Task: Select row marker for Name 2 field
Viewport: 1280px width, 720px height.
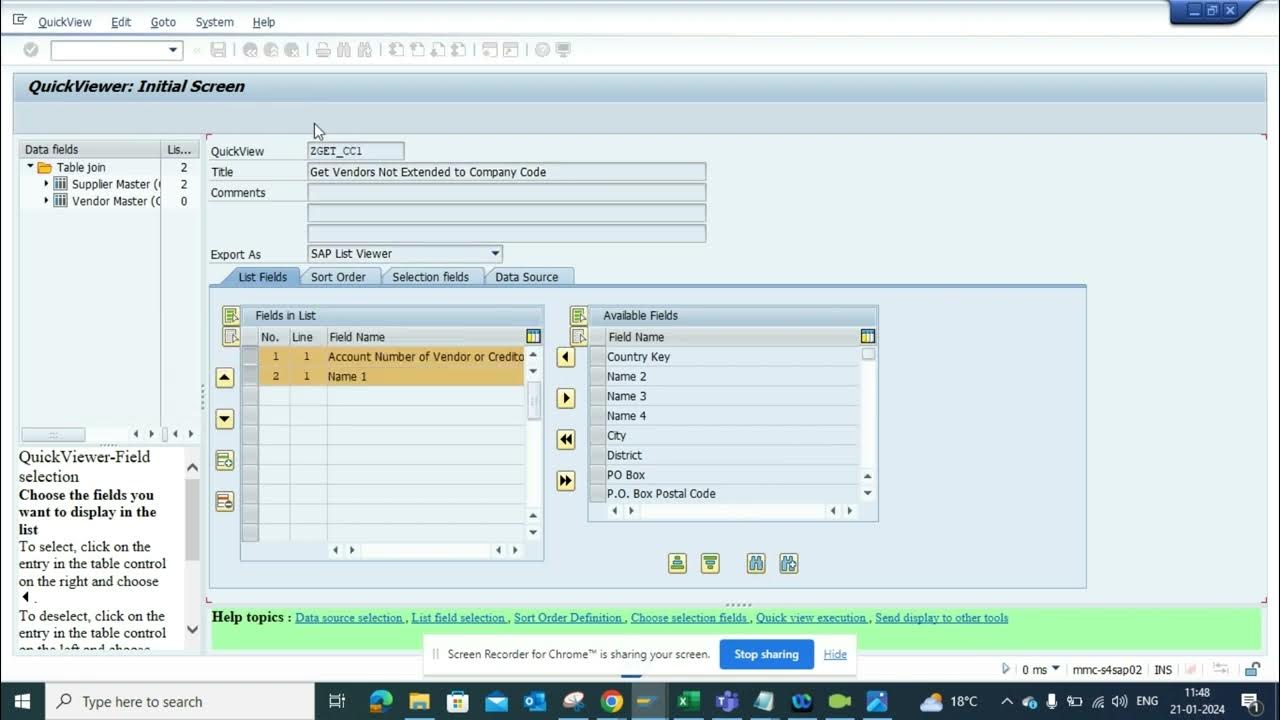Action: (x=597, y=377)
